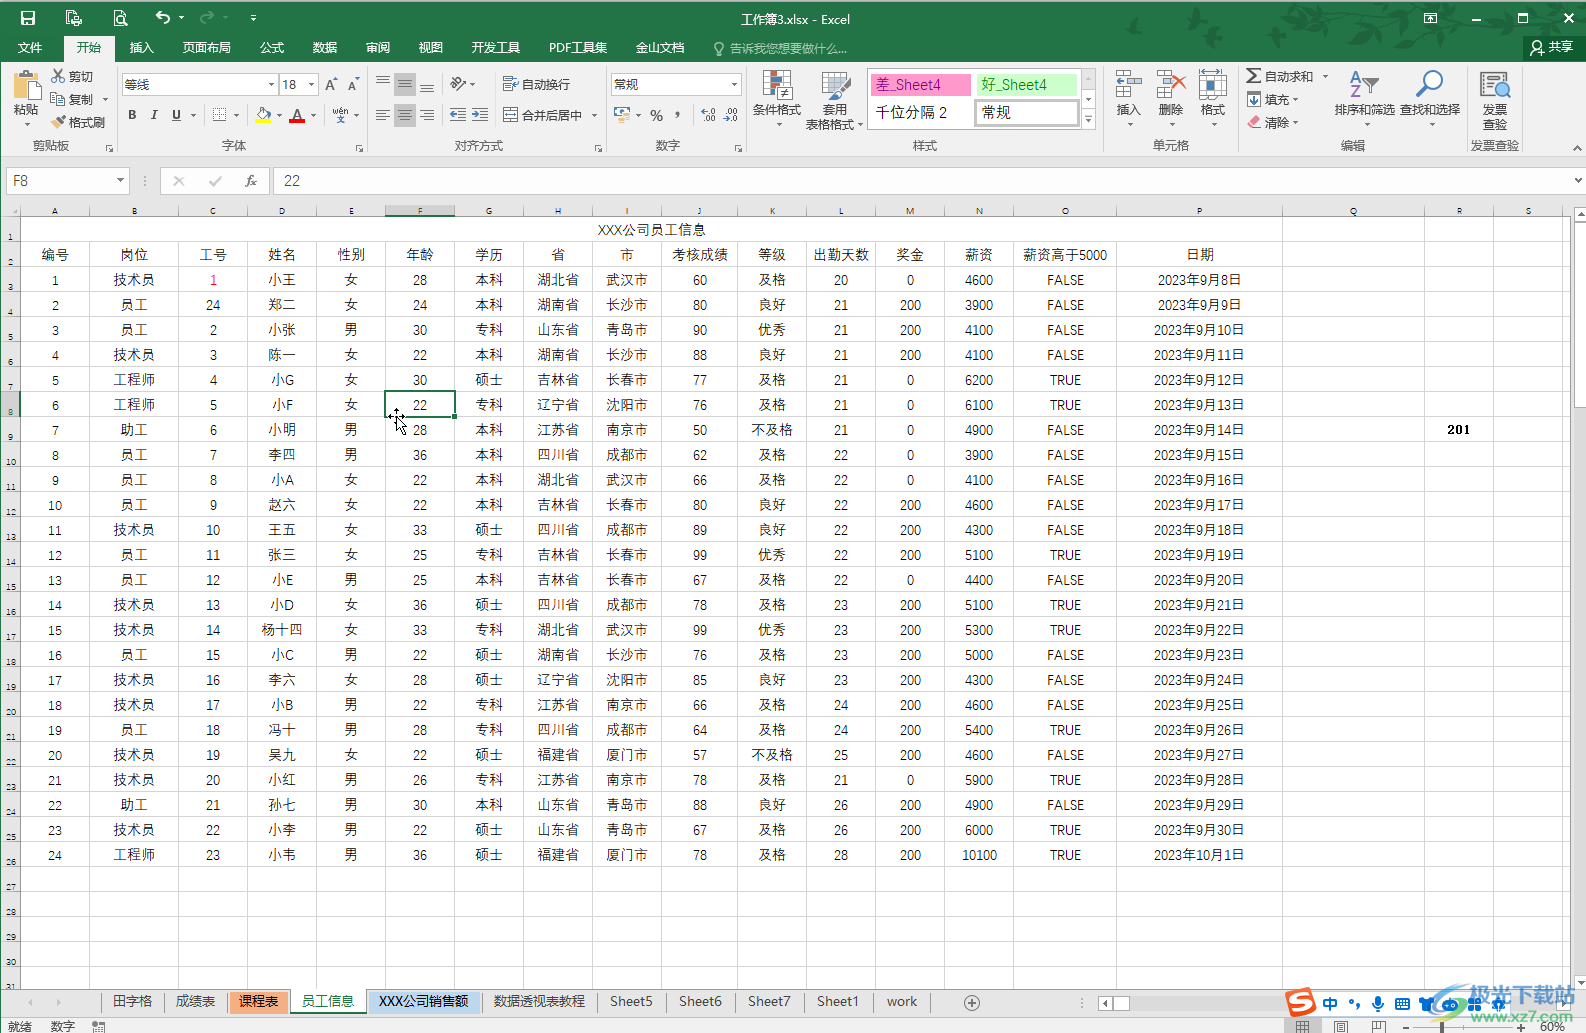The height and width of the screenshot is (1033, 1586).
Task: Decrease font size with the smaller A
Action: click(353, 85)
